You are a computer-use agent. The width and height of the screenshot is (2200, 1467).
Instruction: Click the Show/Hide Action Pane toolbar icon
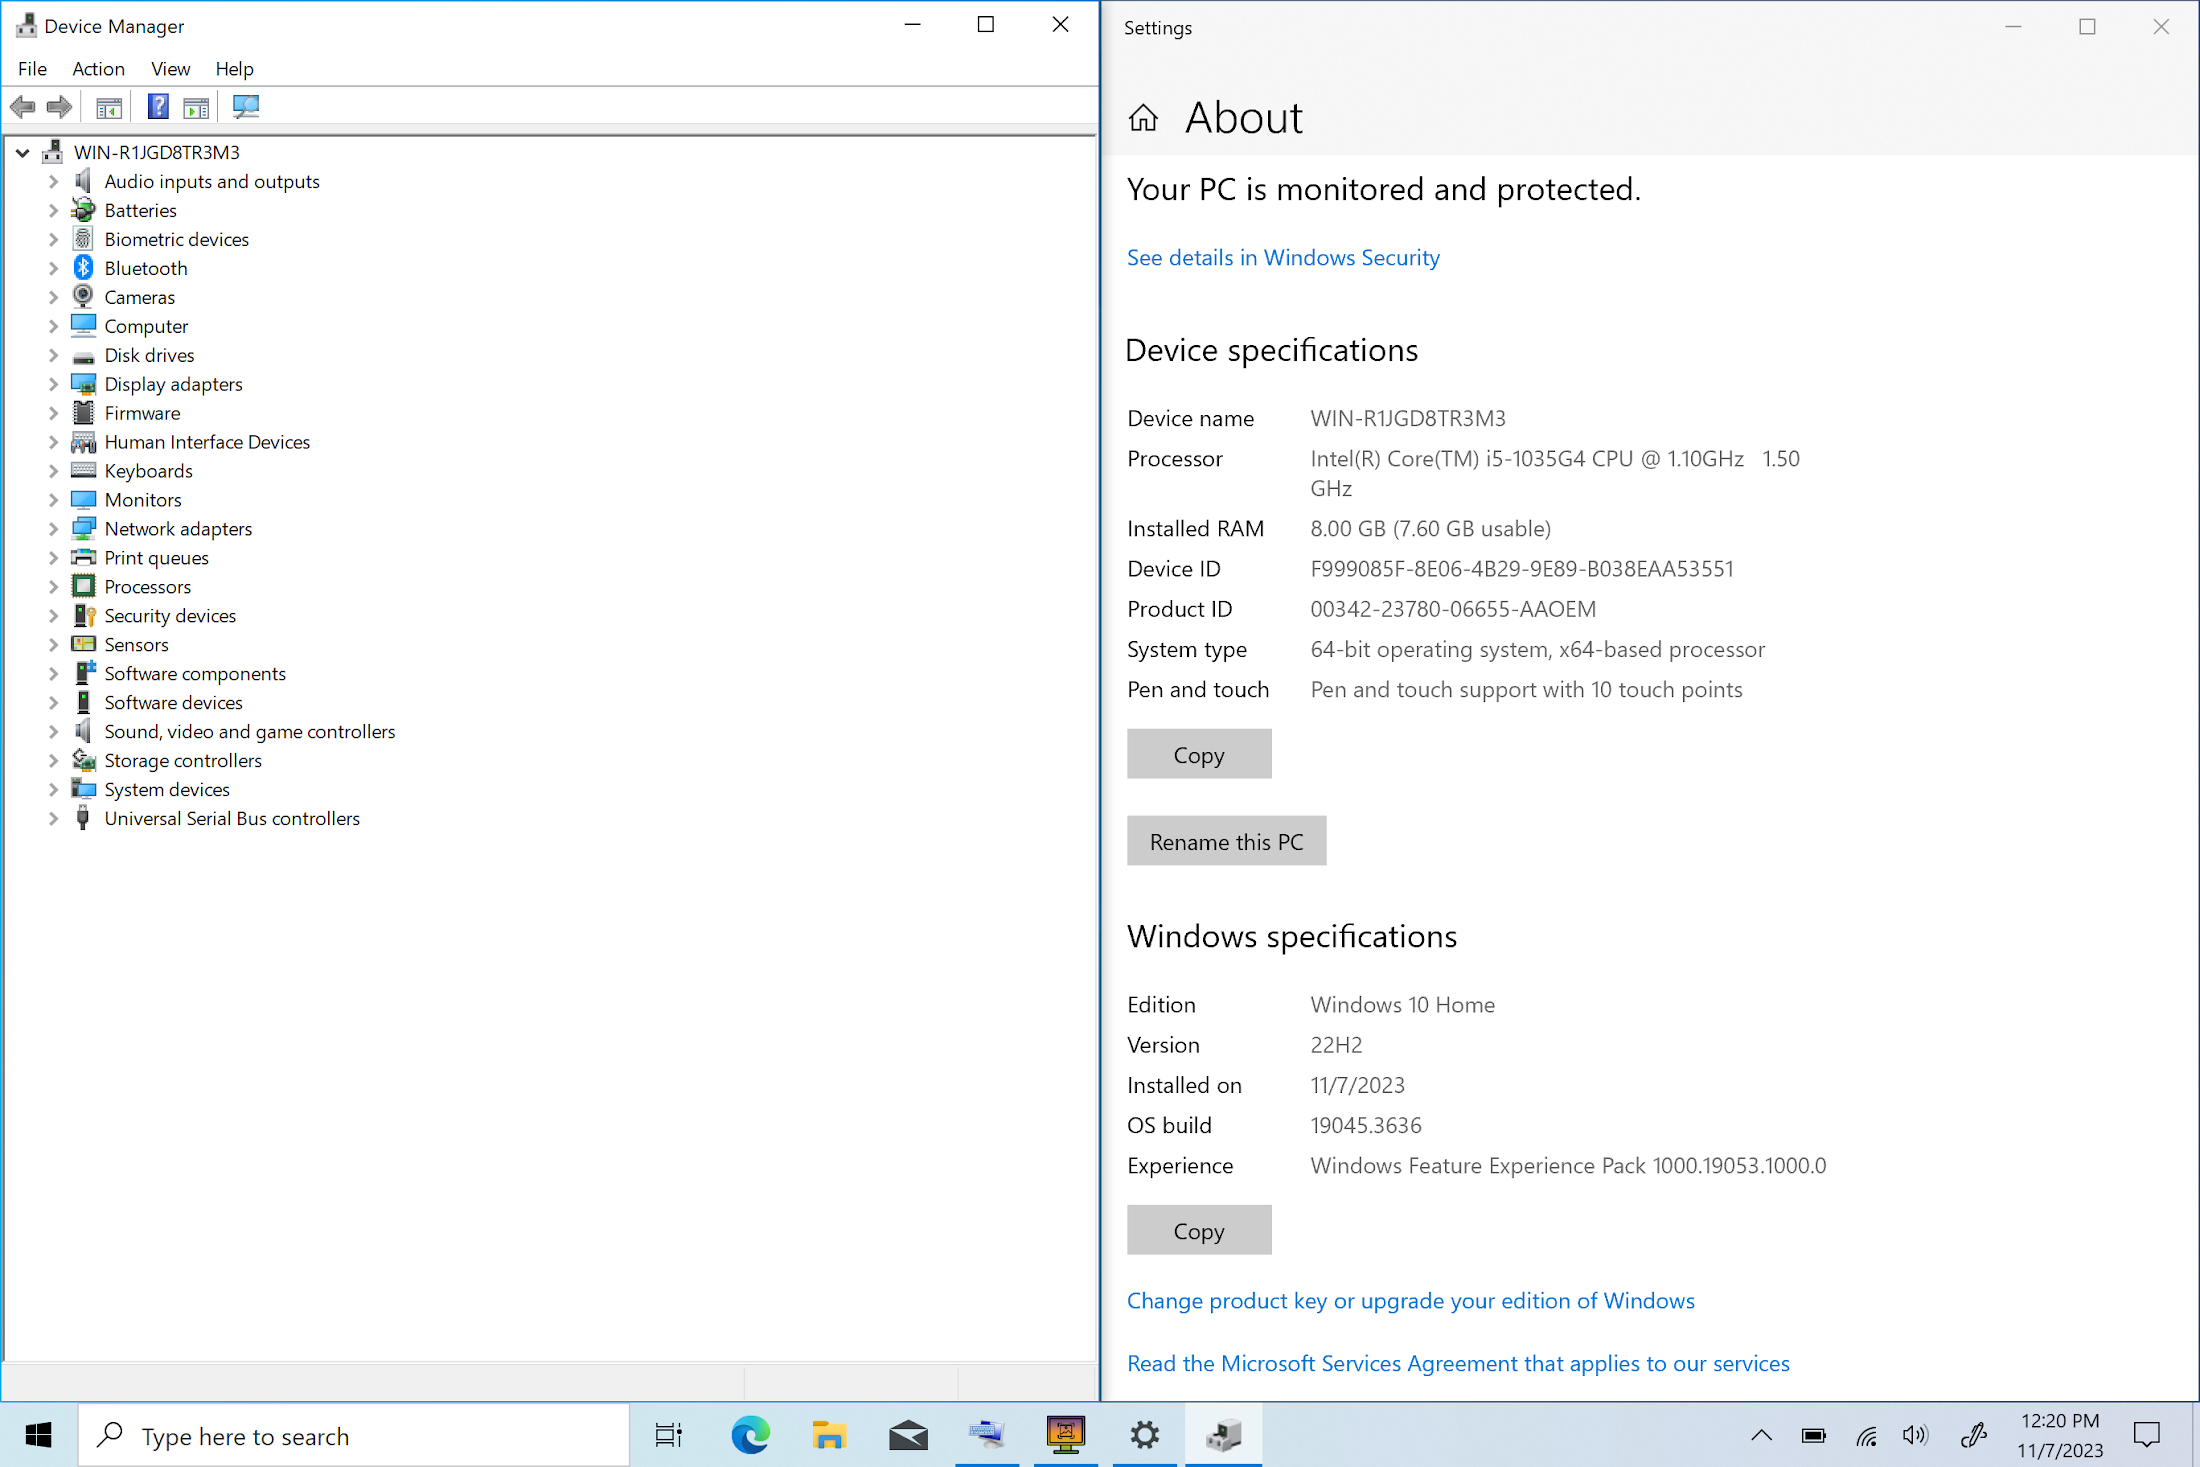click(197, 107)
